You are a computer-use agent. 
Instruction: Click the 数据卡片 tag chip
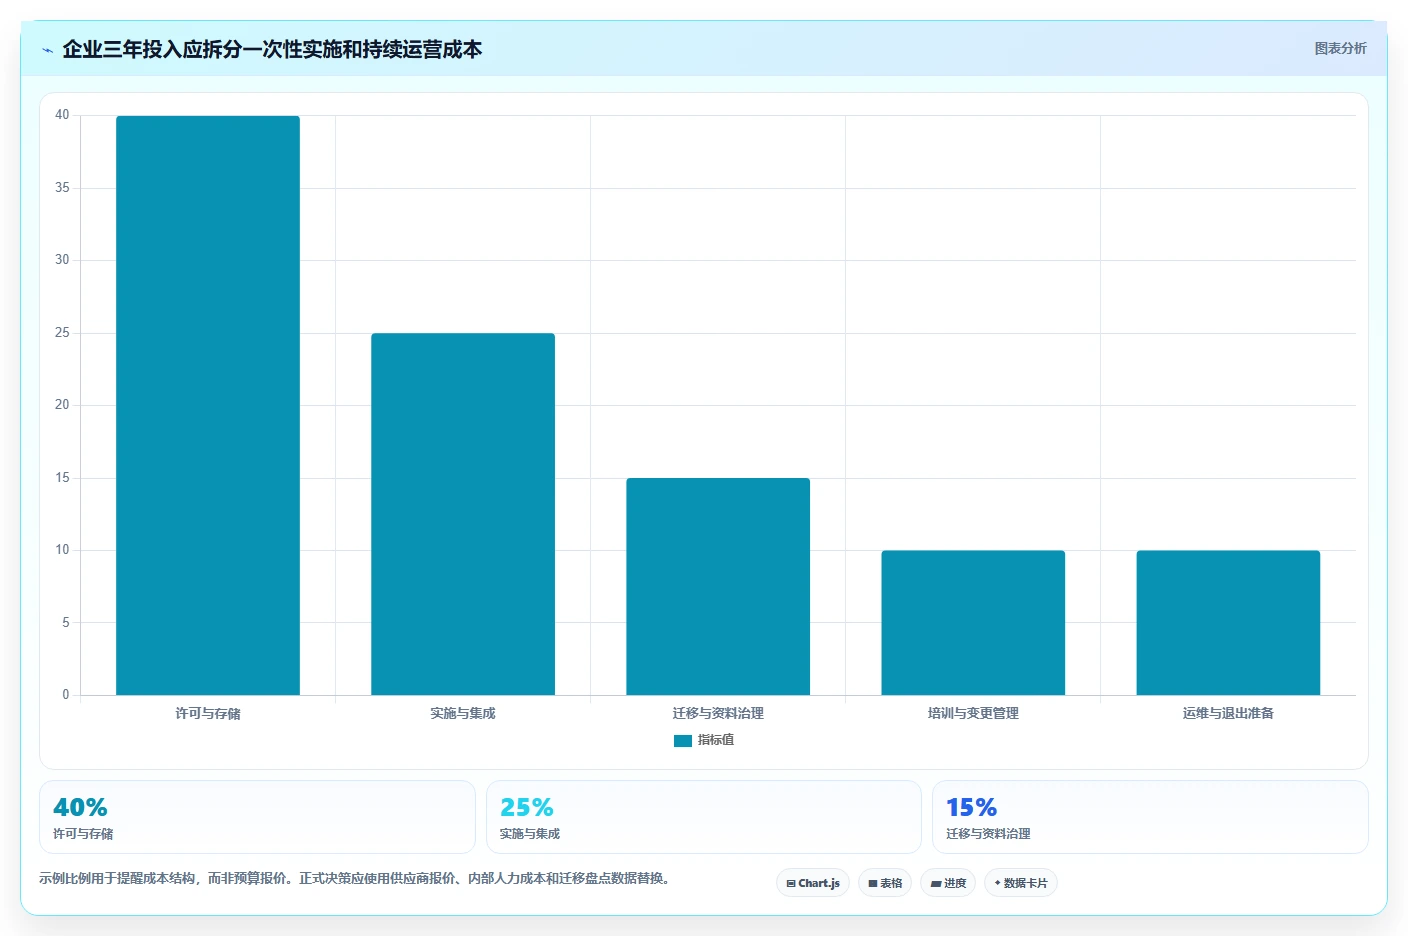pos(1021,883)
